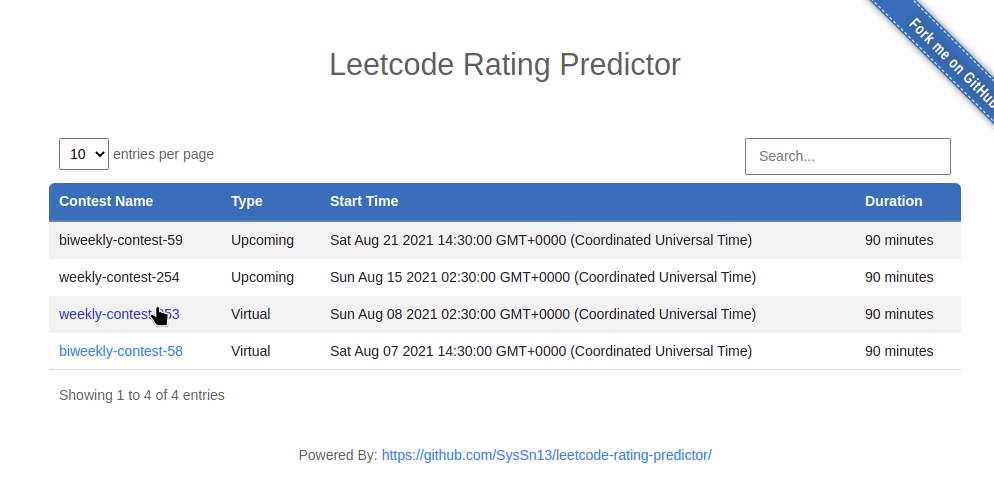Viewport: 994px width, 491px height.
Task: Click the Sat Aug 21 2021 start time
Action: point(541,241)
